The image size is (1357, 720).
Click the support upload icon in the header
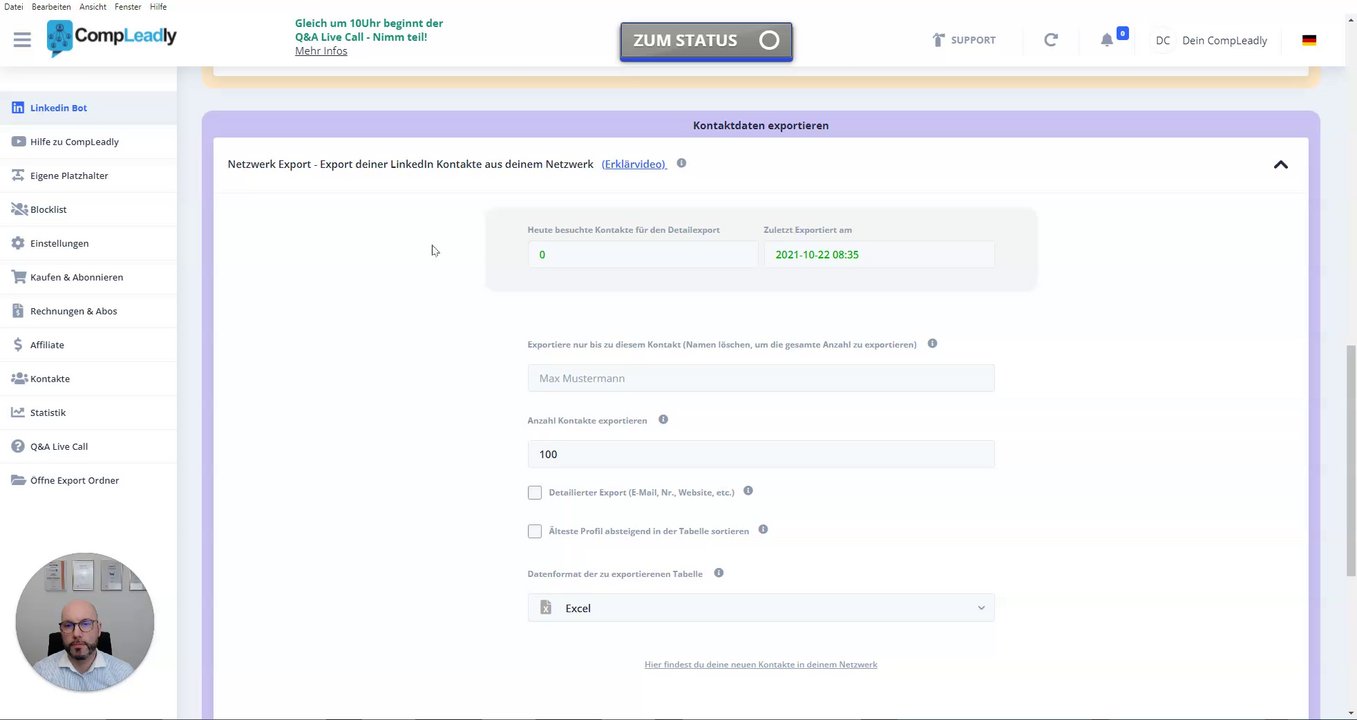(938, 40)
